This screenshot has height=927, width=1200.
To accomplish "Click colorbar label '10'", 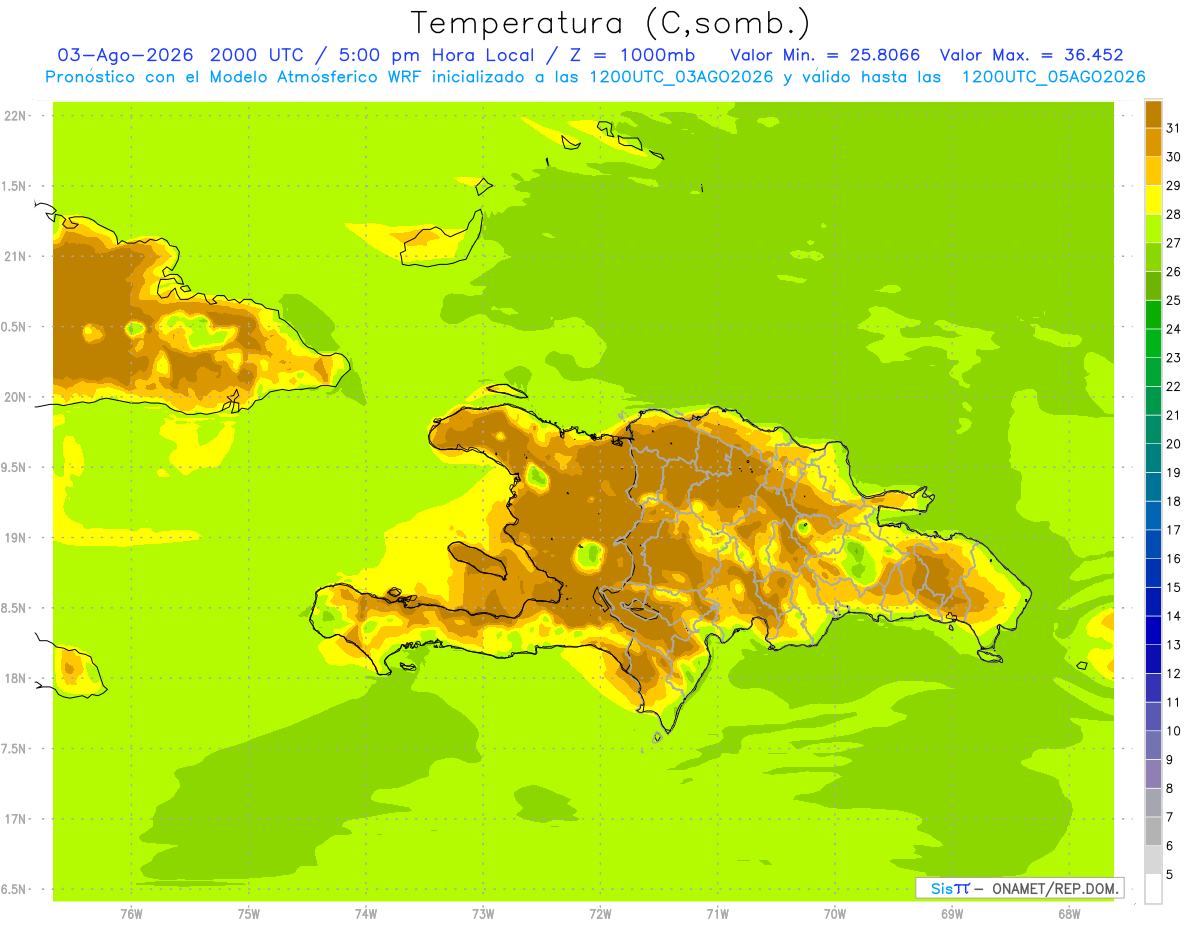I will [1174, 731].
